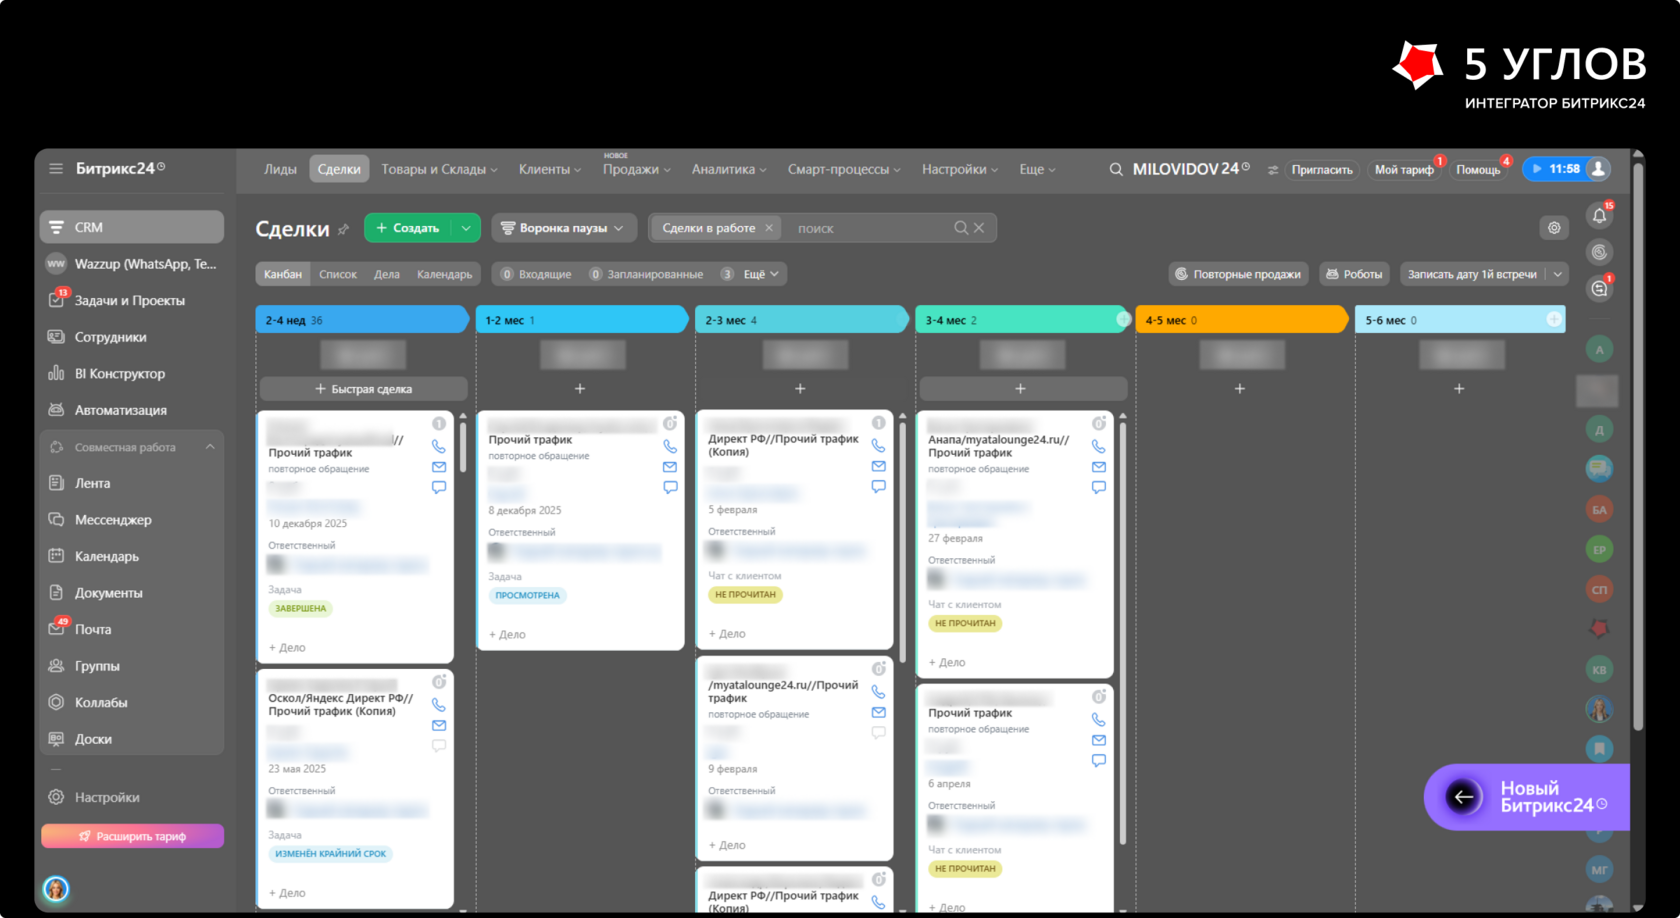Expand the top Настройки menu

960,169
